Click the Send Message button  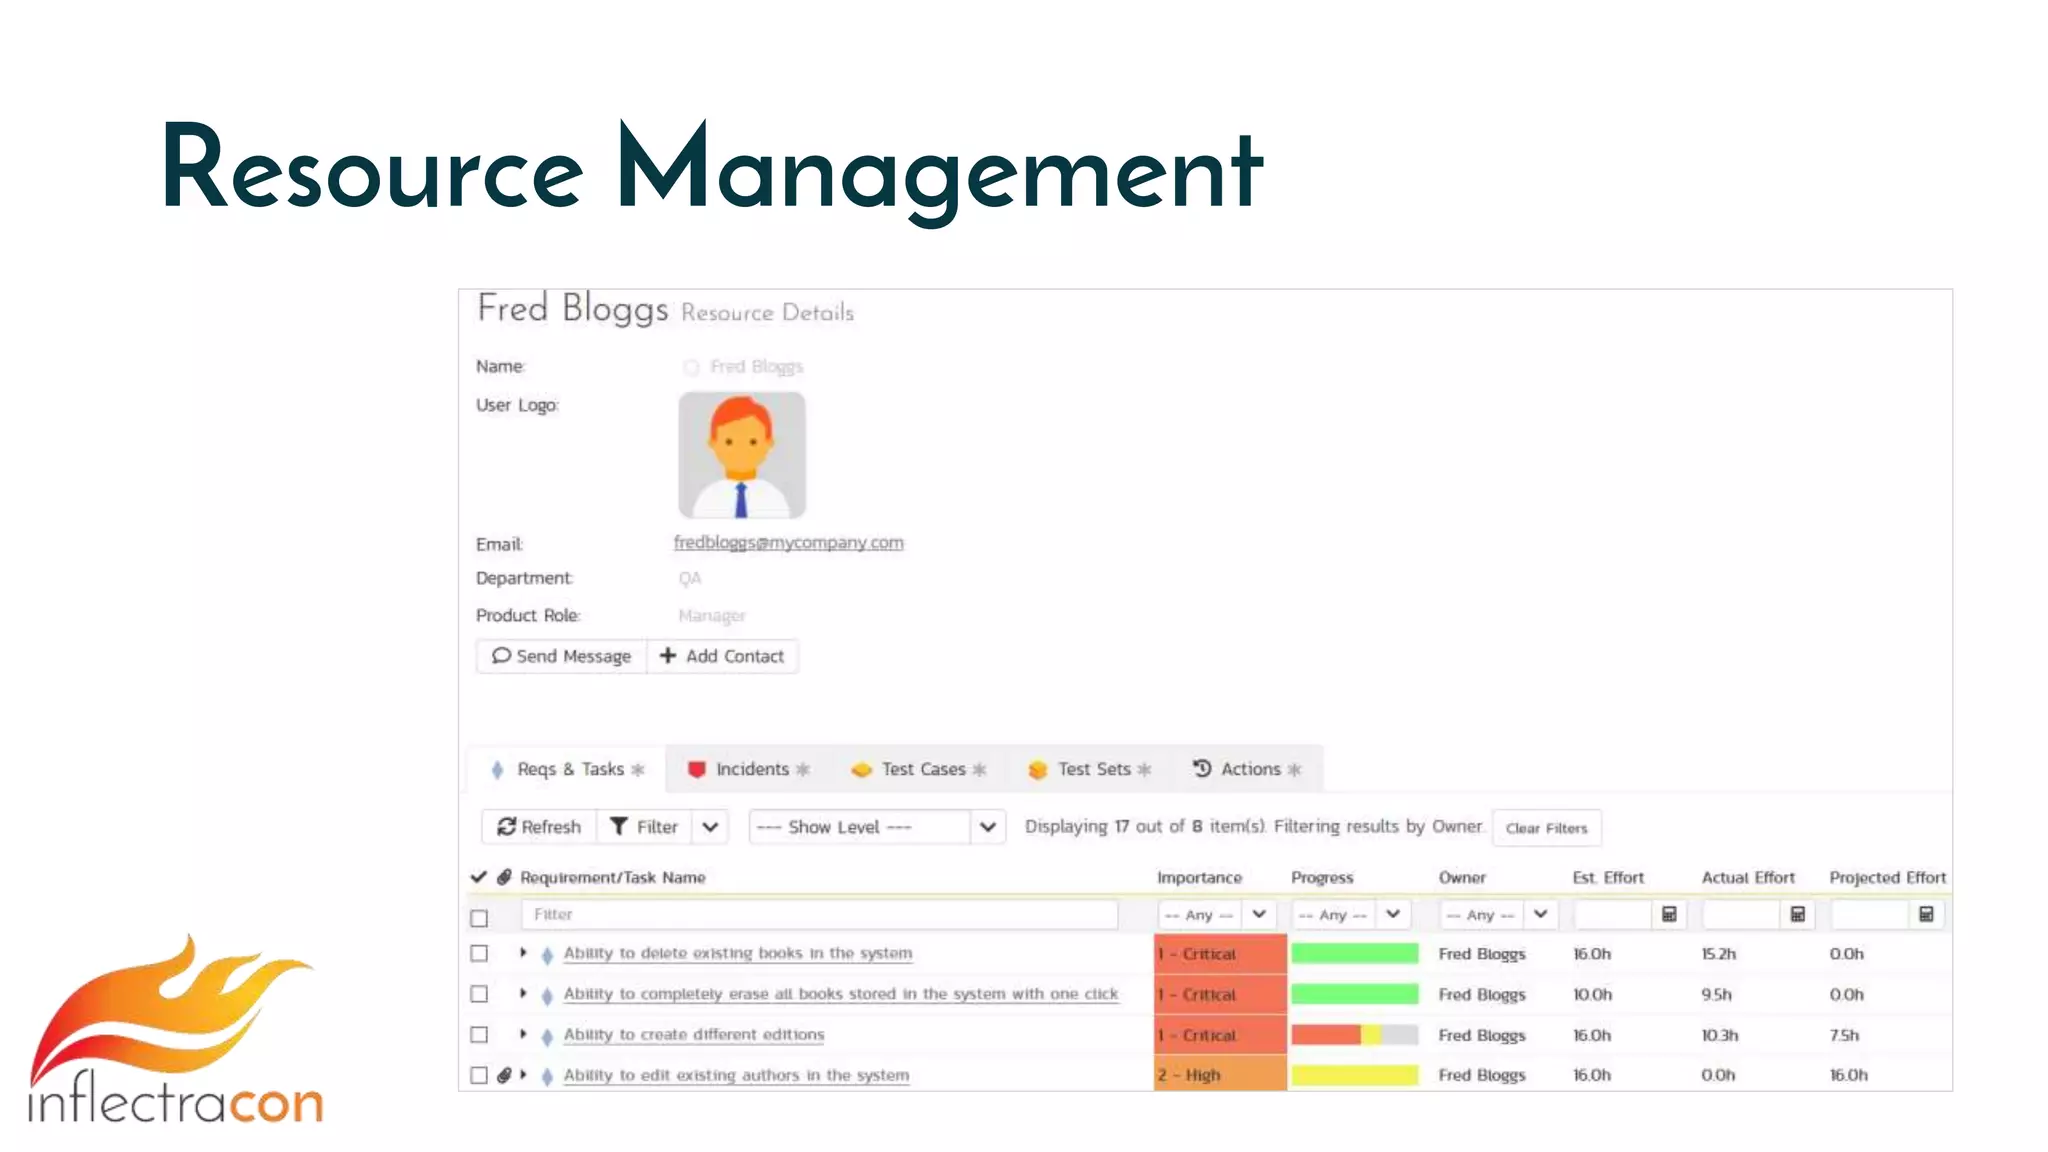click(562, 656)
